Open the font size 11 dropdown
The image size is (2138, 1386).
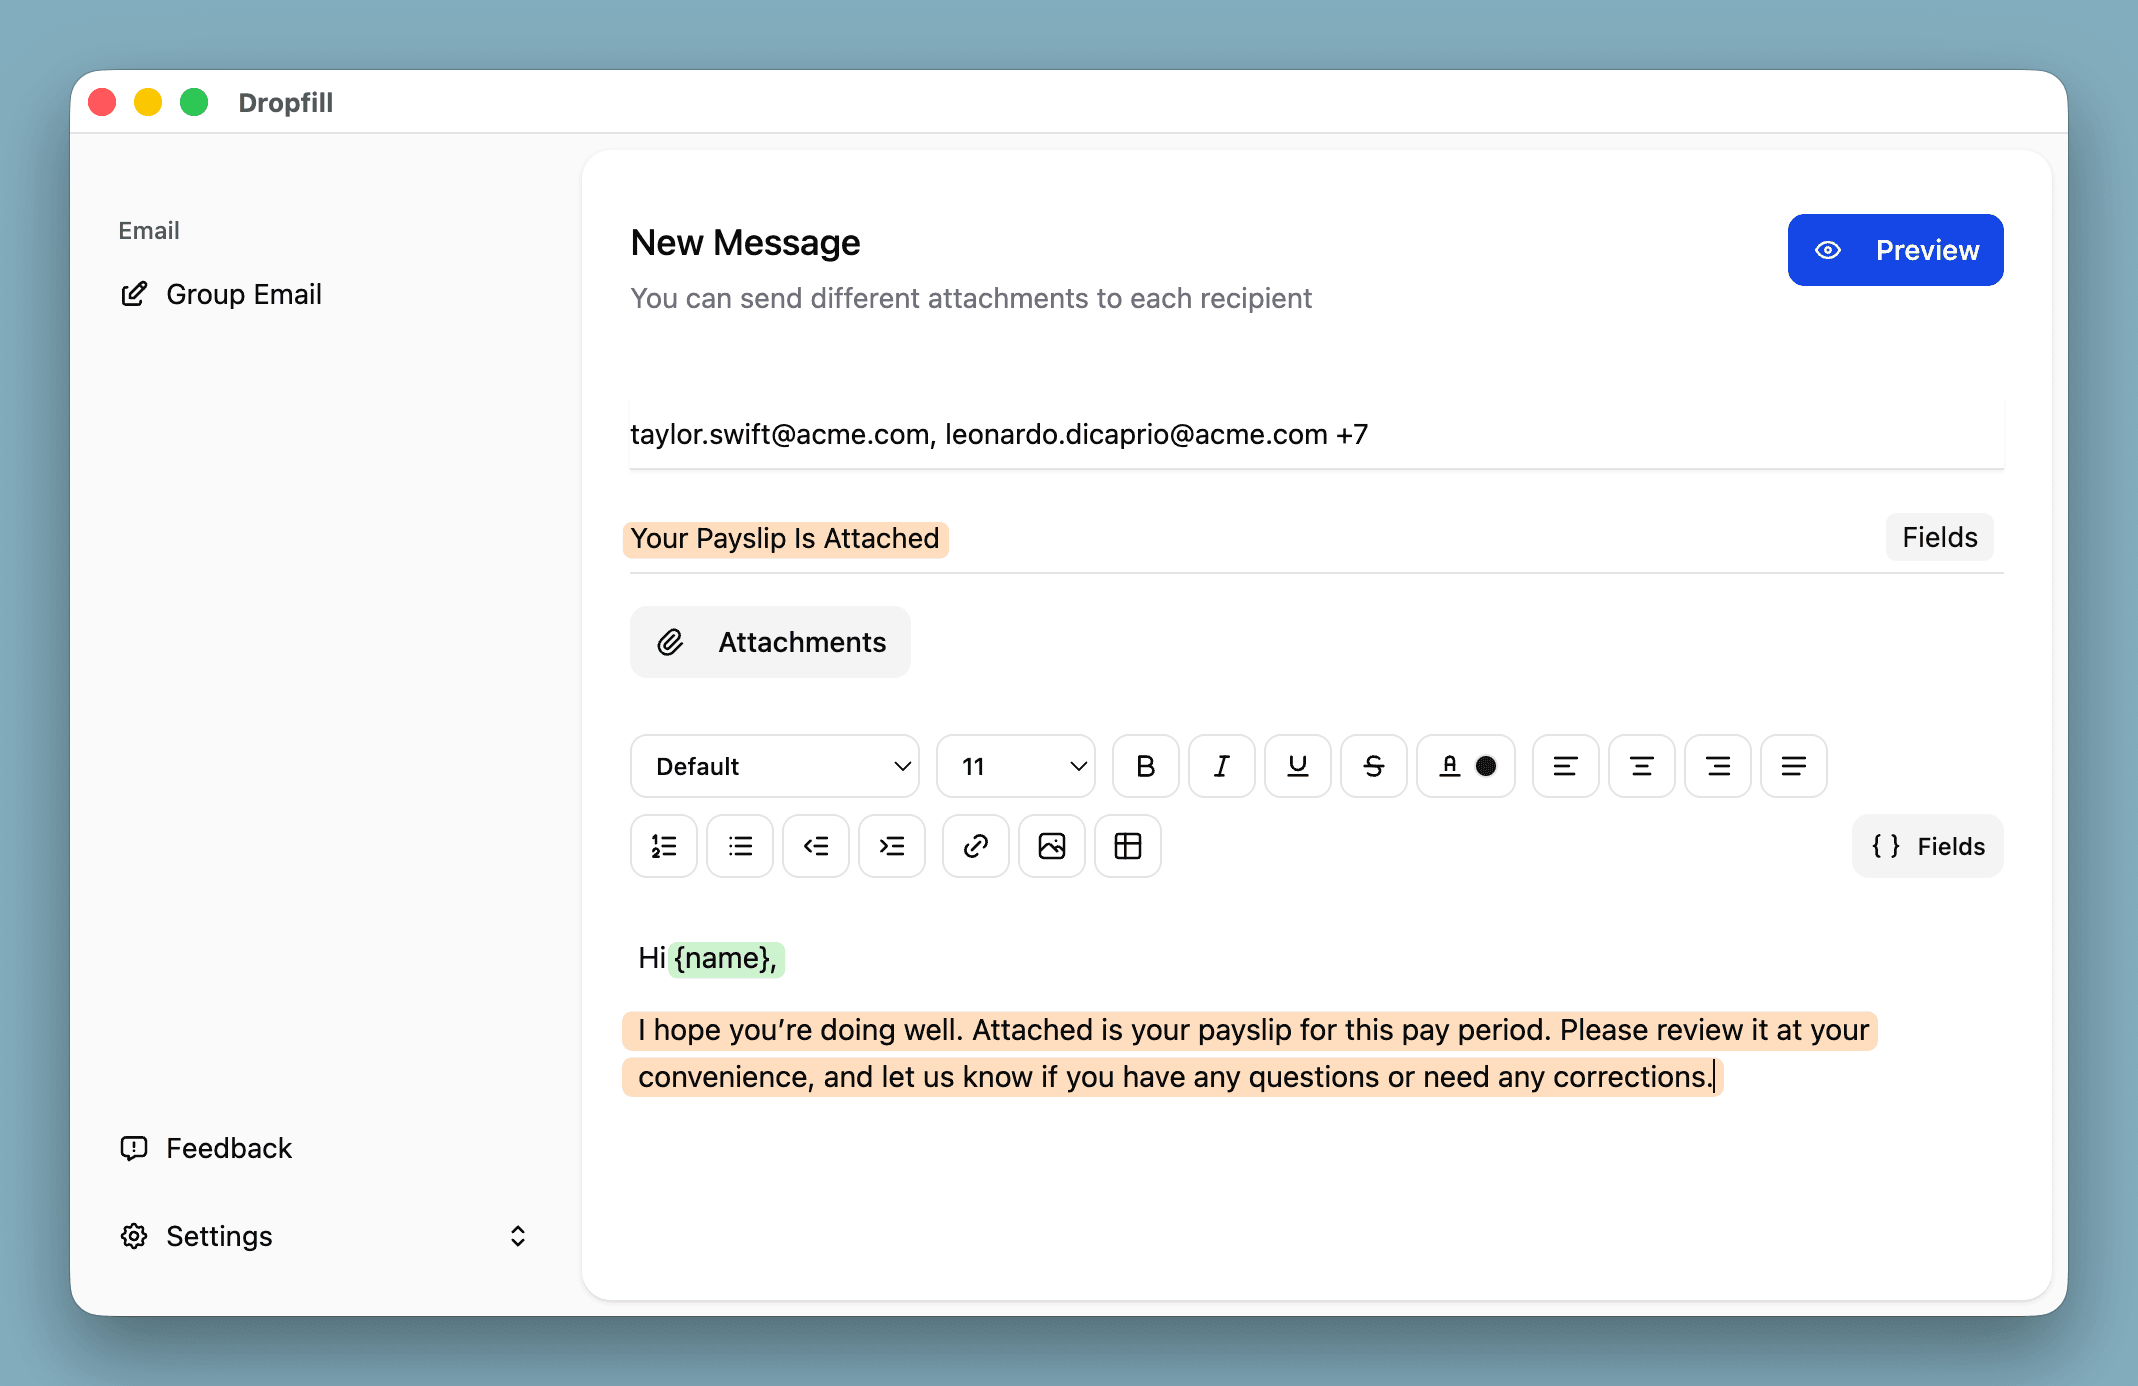pyautogui.click(x=1015, y=766)
